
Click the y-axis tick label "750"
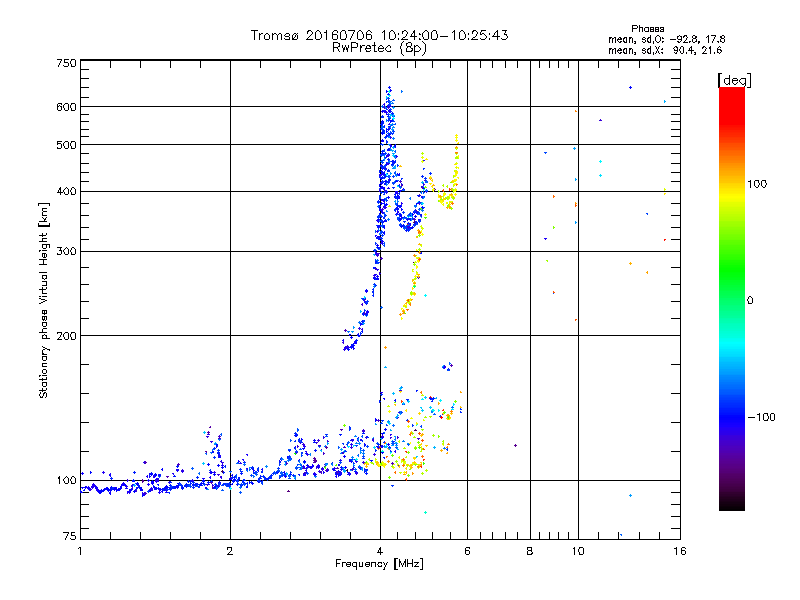(66, 63)
